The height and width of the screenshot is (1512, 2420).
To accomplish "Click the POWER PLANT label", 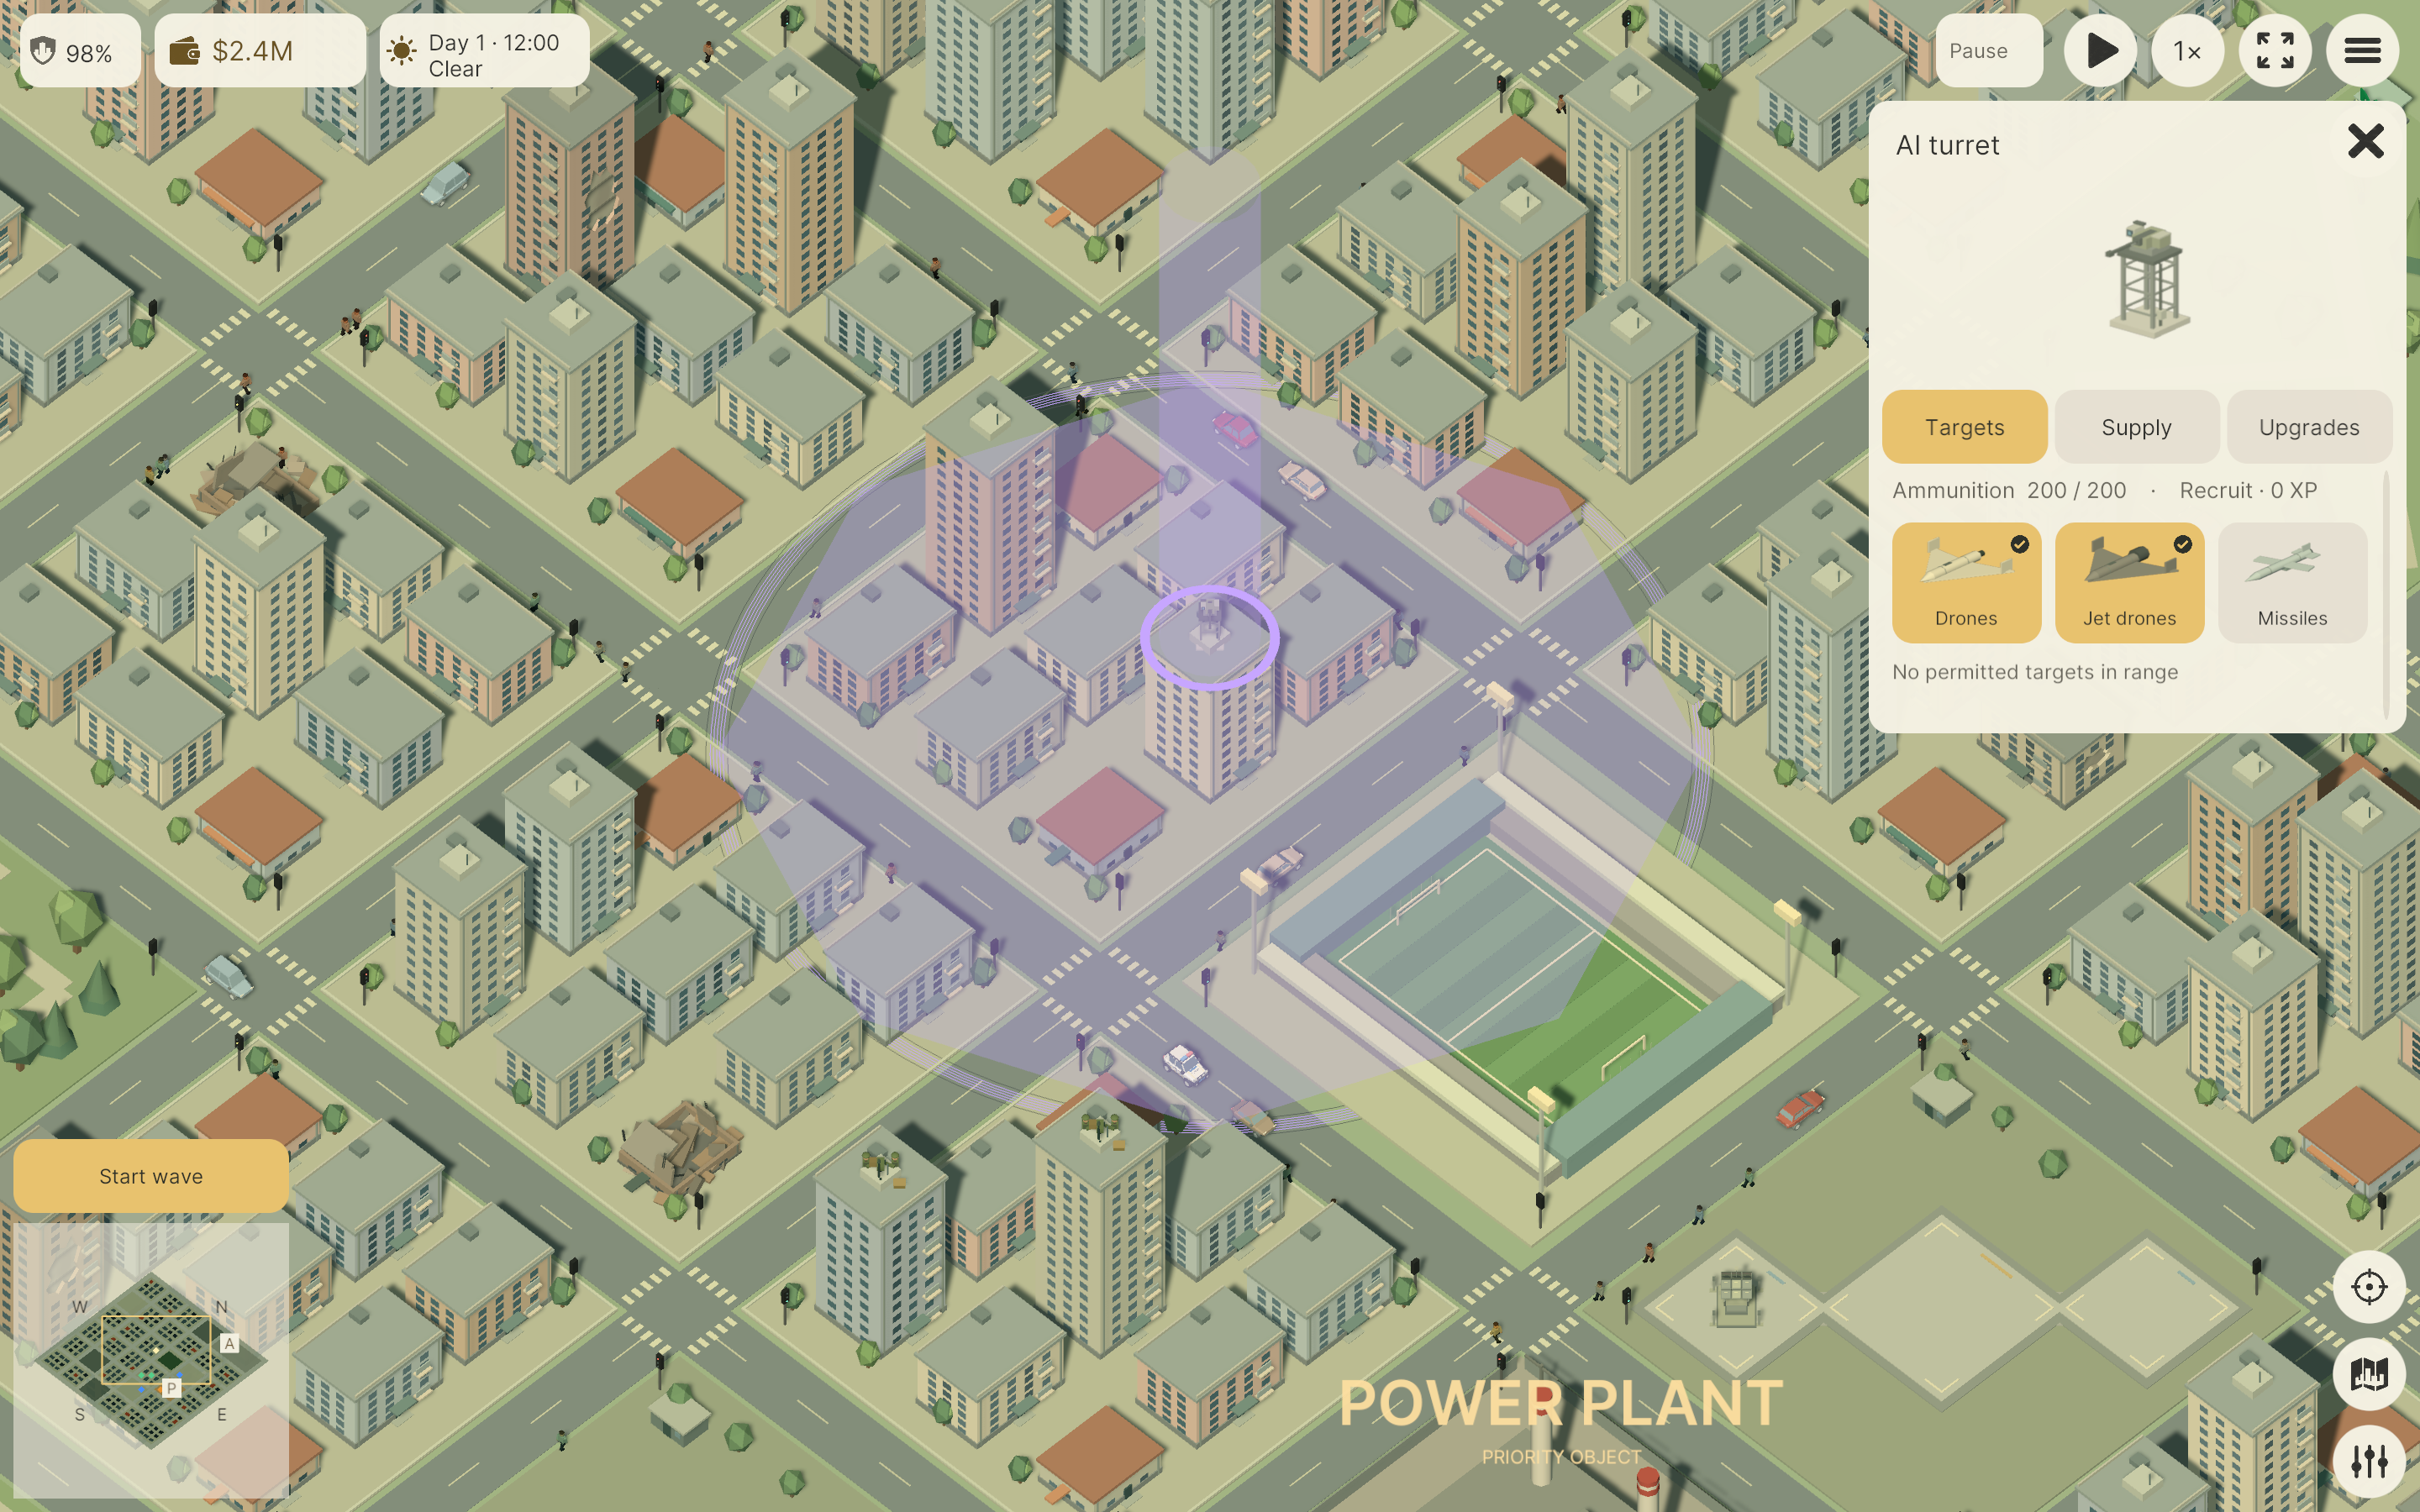I will (1561, 1403).
